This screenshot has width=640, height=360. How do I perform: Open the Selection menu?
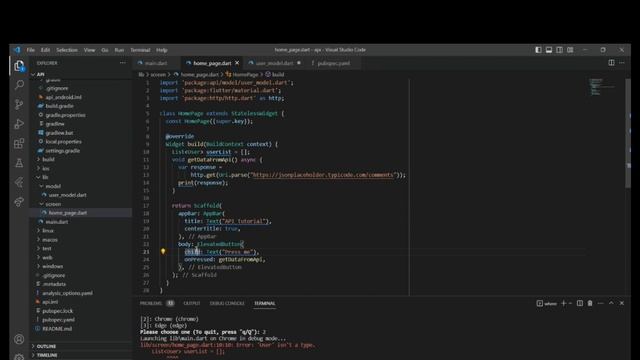[67, 50]
